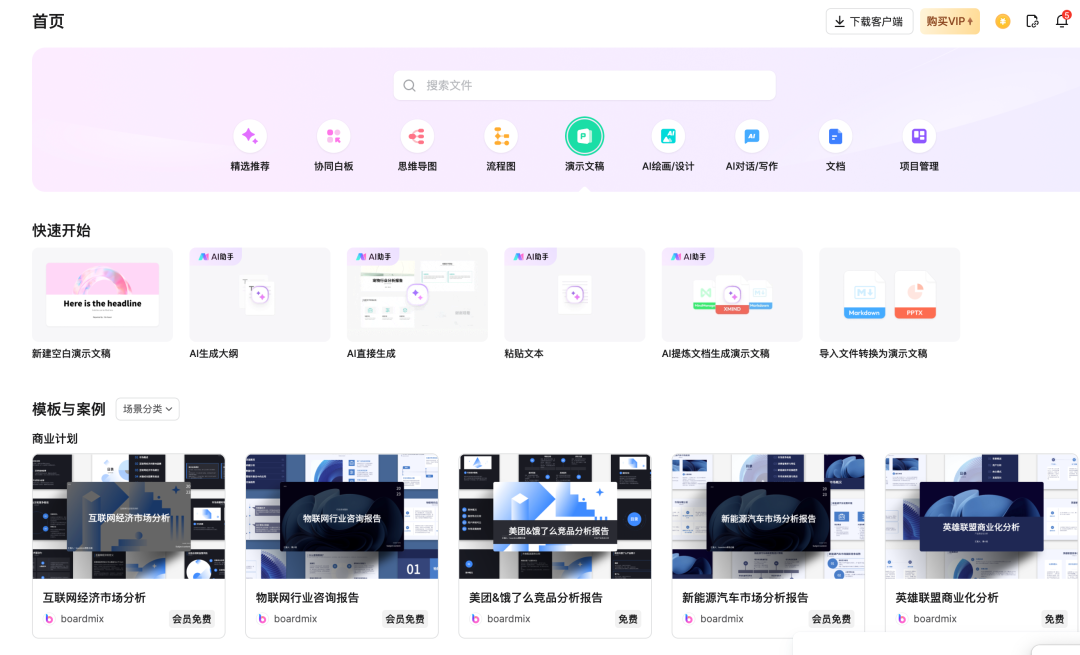Open the 项目管理 tool
The width and height of the screenshot is (1080, 655).
tap(918, 143)
